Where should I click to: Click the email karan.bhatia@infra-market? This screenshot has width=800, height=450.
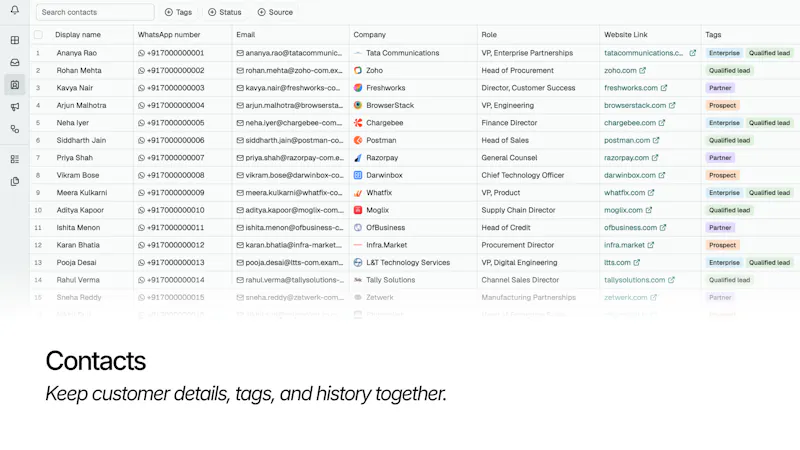coord(293,245)
